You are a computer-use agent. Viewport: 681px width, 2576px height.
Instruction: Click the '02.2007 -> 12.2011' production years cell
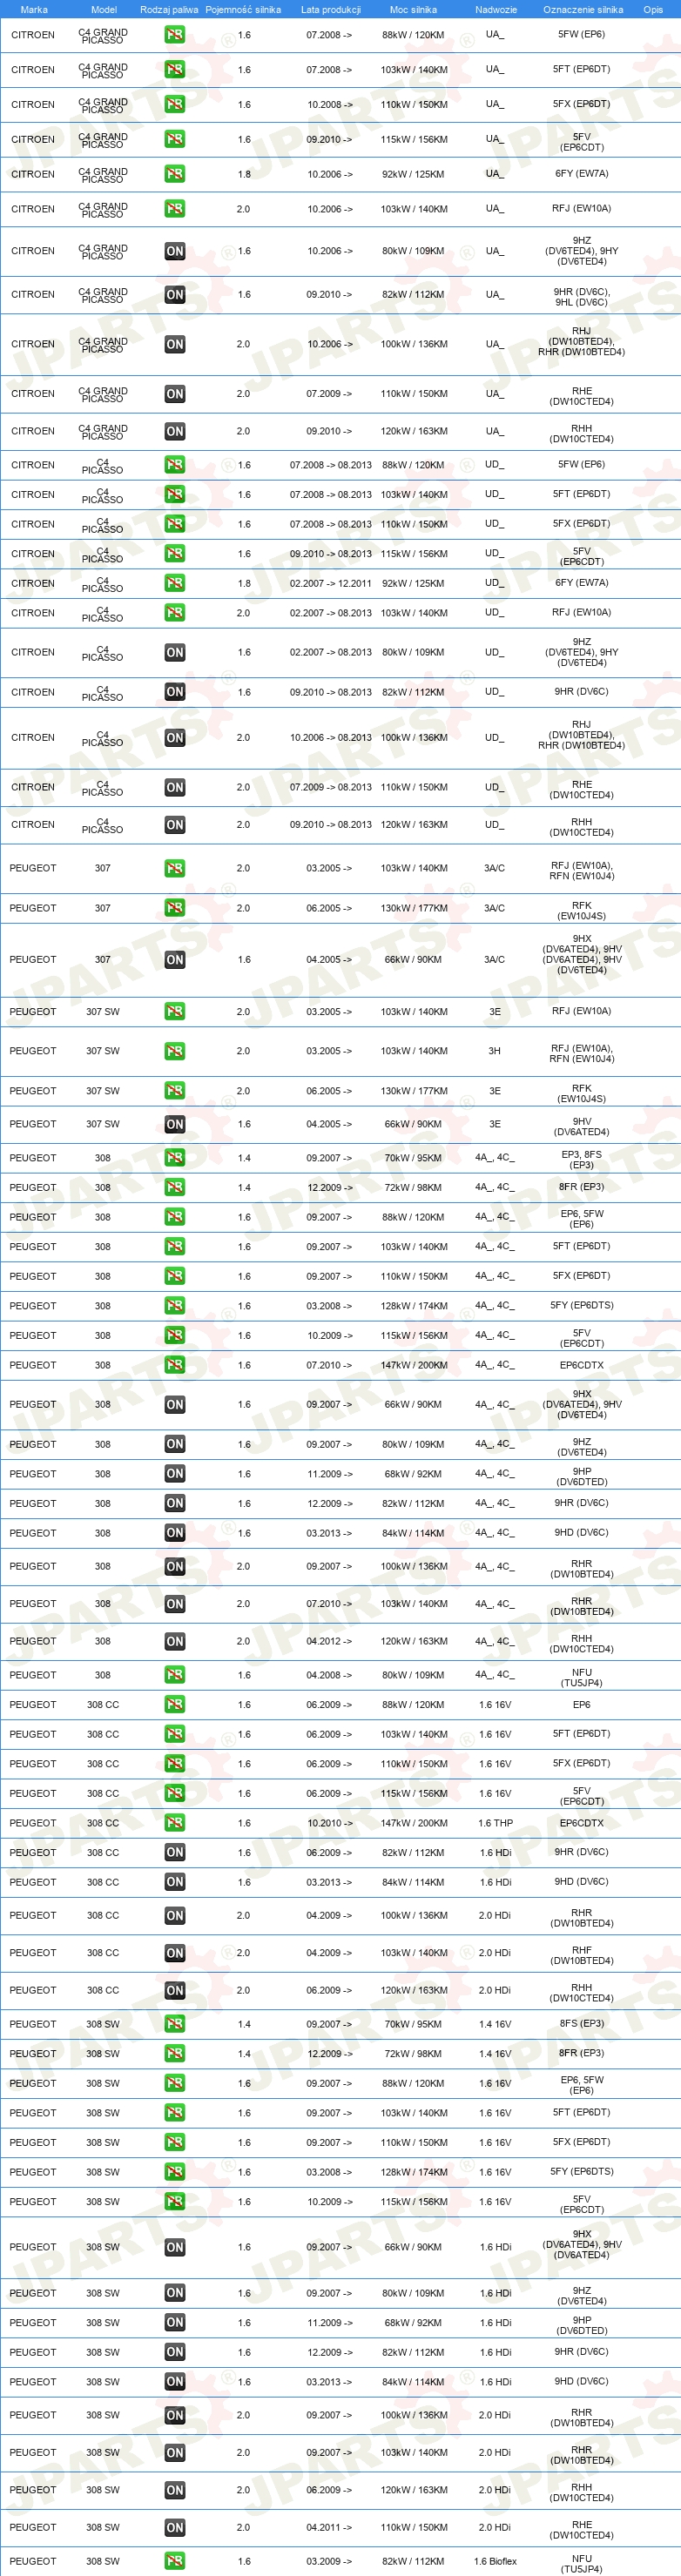[x=330, y=583]
